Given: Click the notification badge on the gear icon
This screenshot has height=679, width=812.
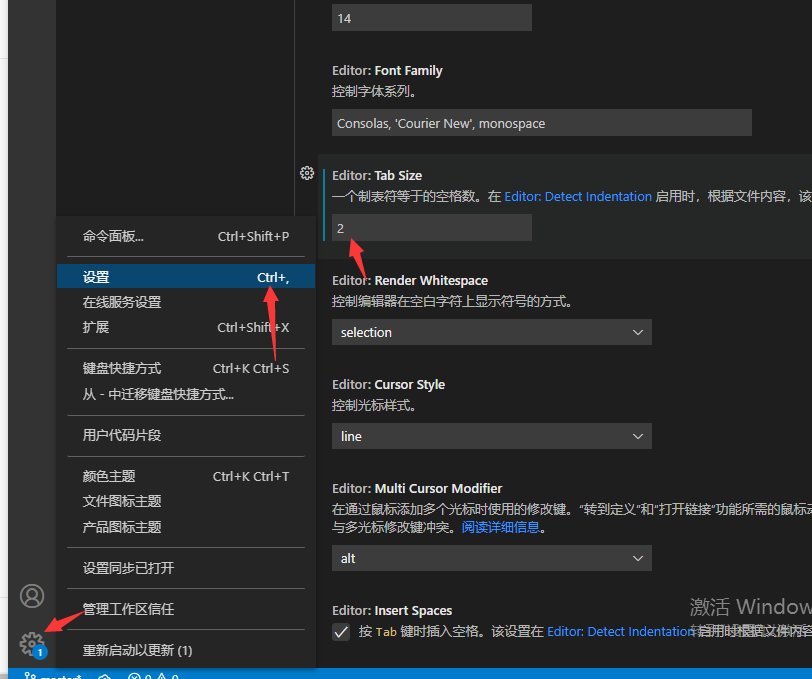Looking at the screenshot, I should 38,652.
